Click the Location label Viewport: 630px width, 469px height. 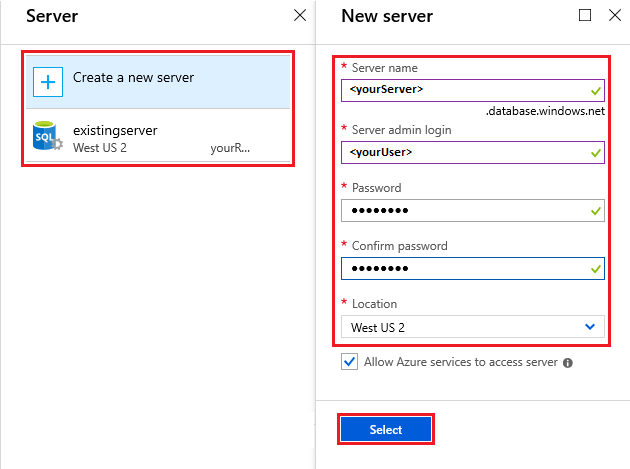click(x=374, y=304)
